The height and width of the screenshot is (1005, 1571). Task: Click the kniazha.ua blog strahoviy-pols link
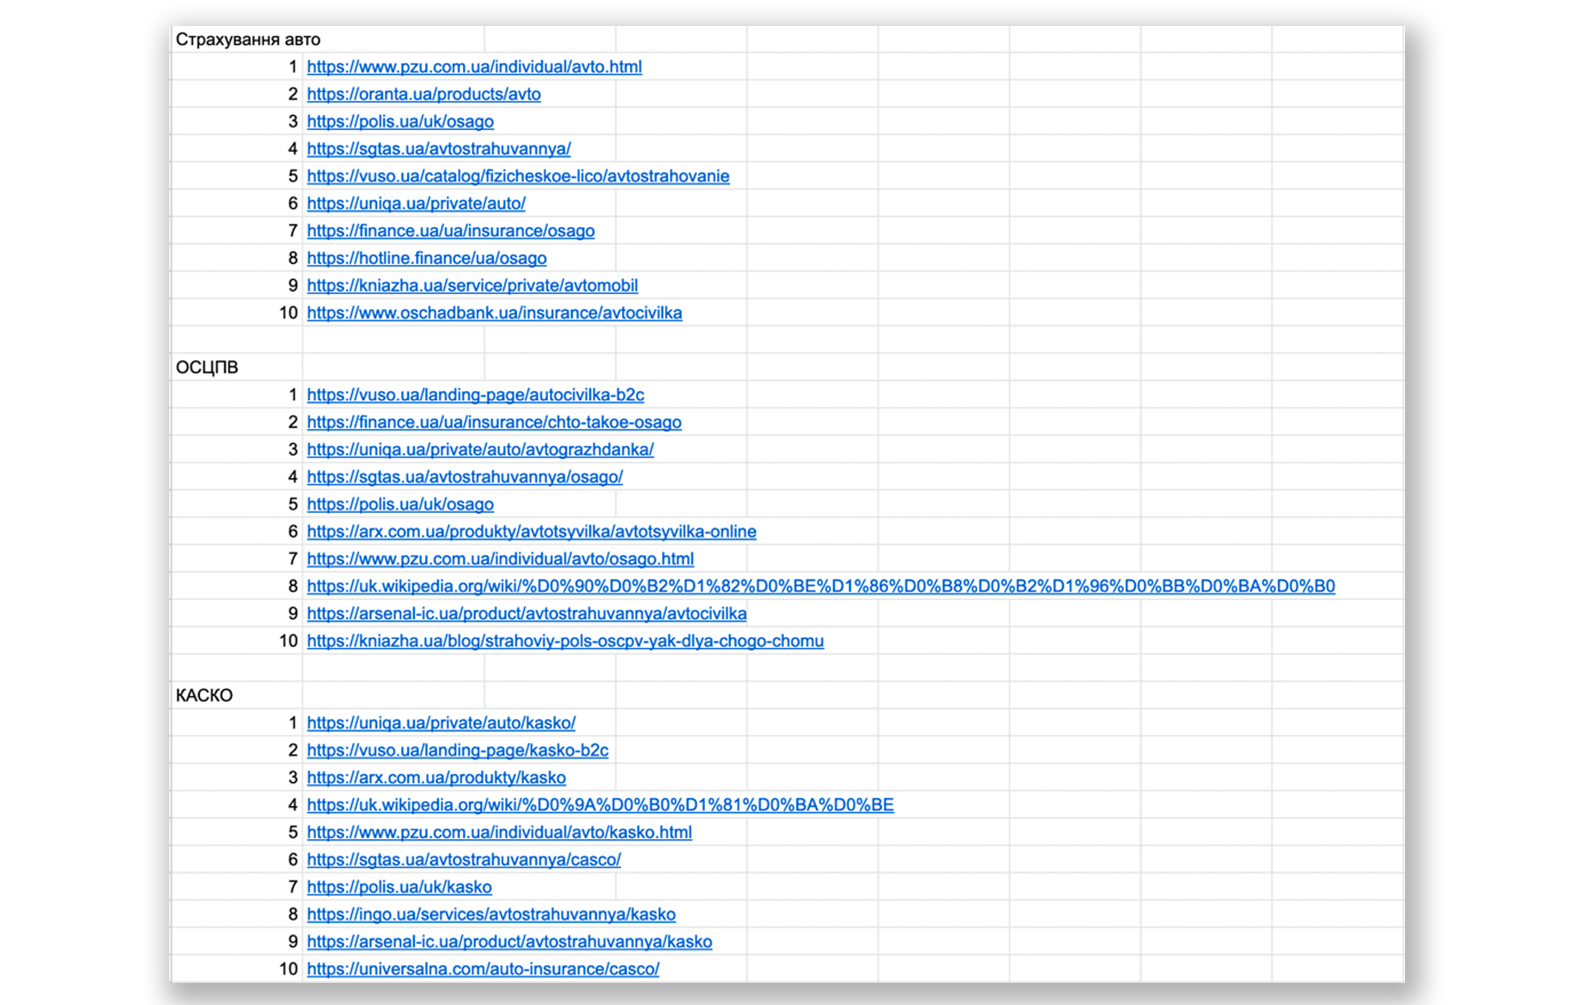(x=565, y=641)
